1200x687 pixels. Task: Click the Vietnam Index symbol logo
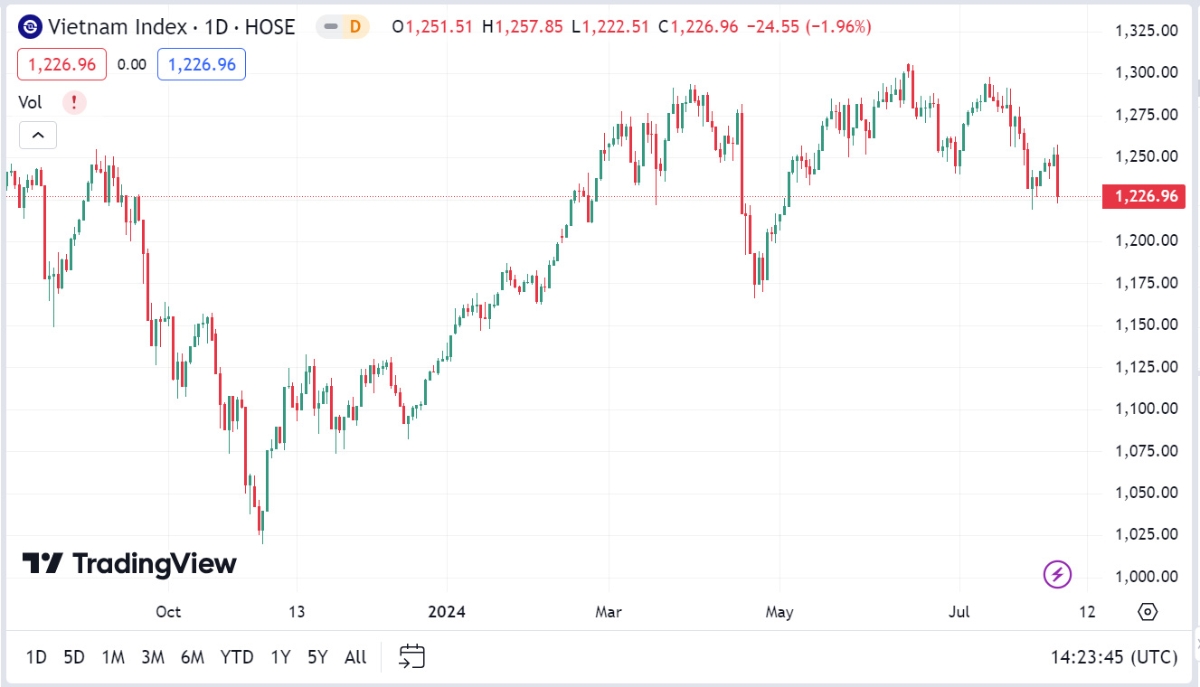coord(30,27)
